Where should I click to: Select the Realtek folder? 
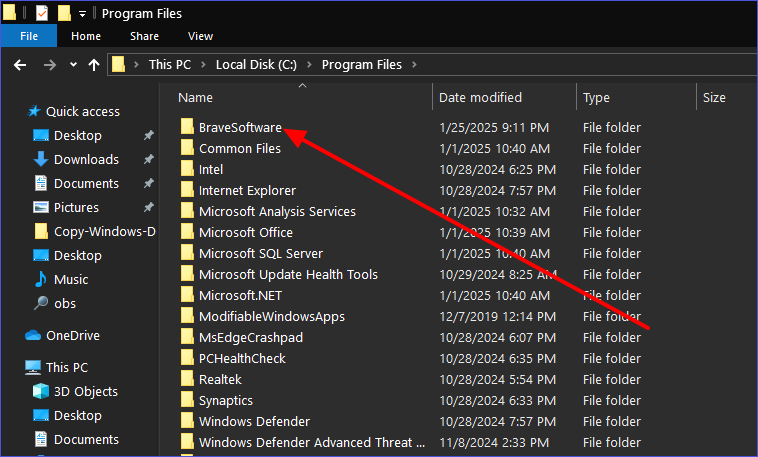pyautogui.click(x=220, y=380)
